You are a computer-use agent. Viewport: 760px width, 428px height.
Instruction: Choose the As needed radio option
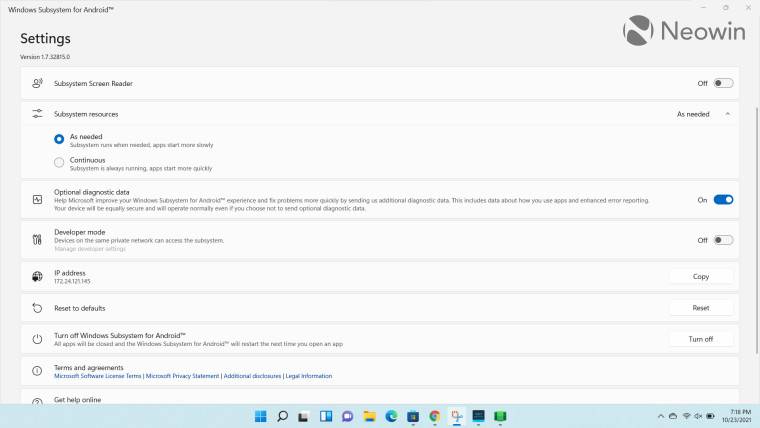pos(60,139)
